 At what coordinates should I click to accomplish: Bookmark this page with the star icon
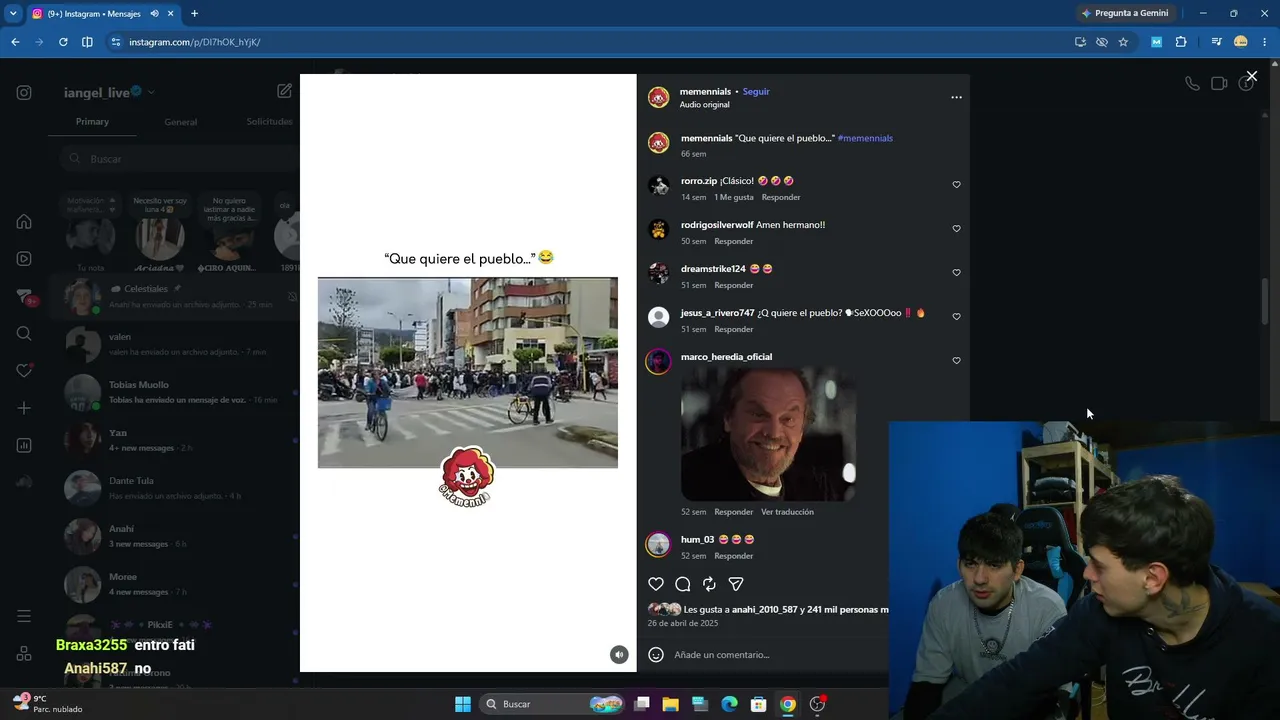tap(1123, 42)
